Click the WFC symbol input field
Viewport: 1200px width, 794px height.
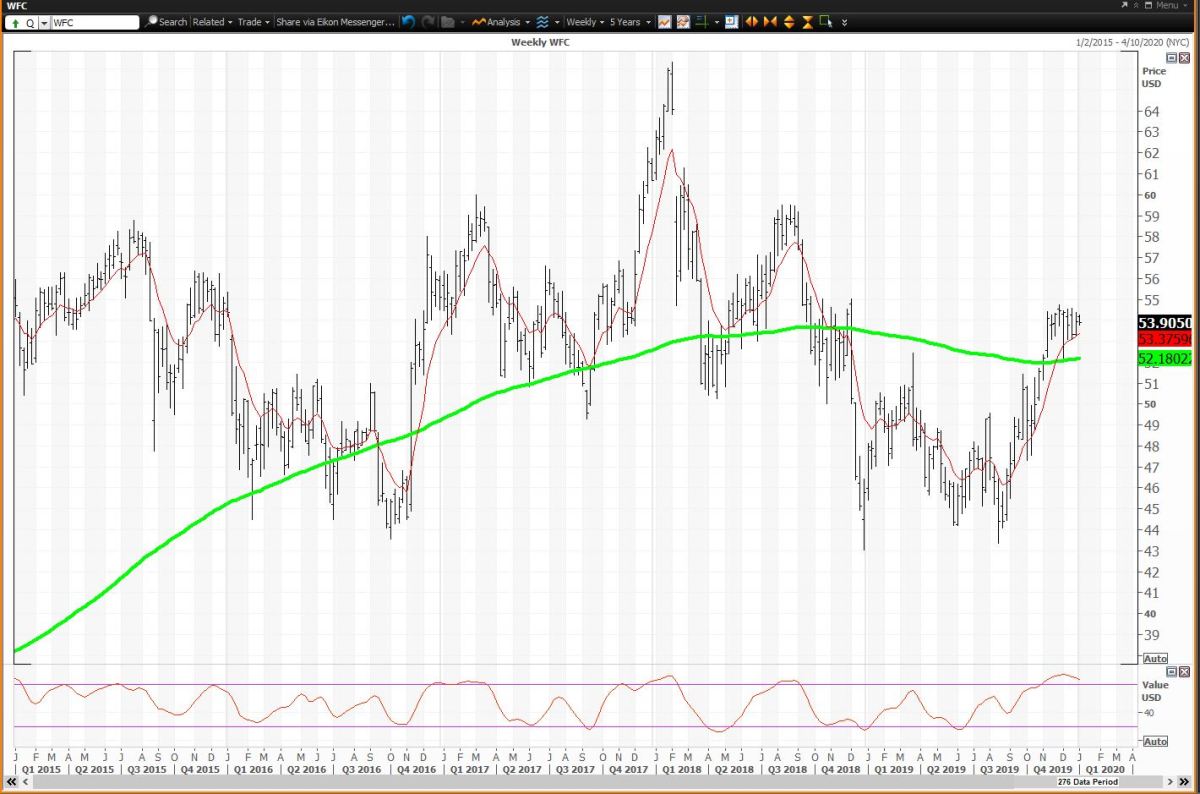click(95, 22)
